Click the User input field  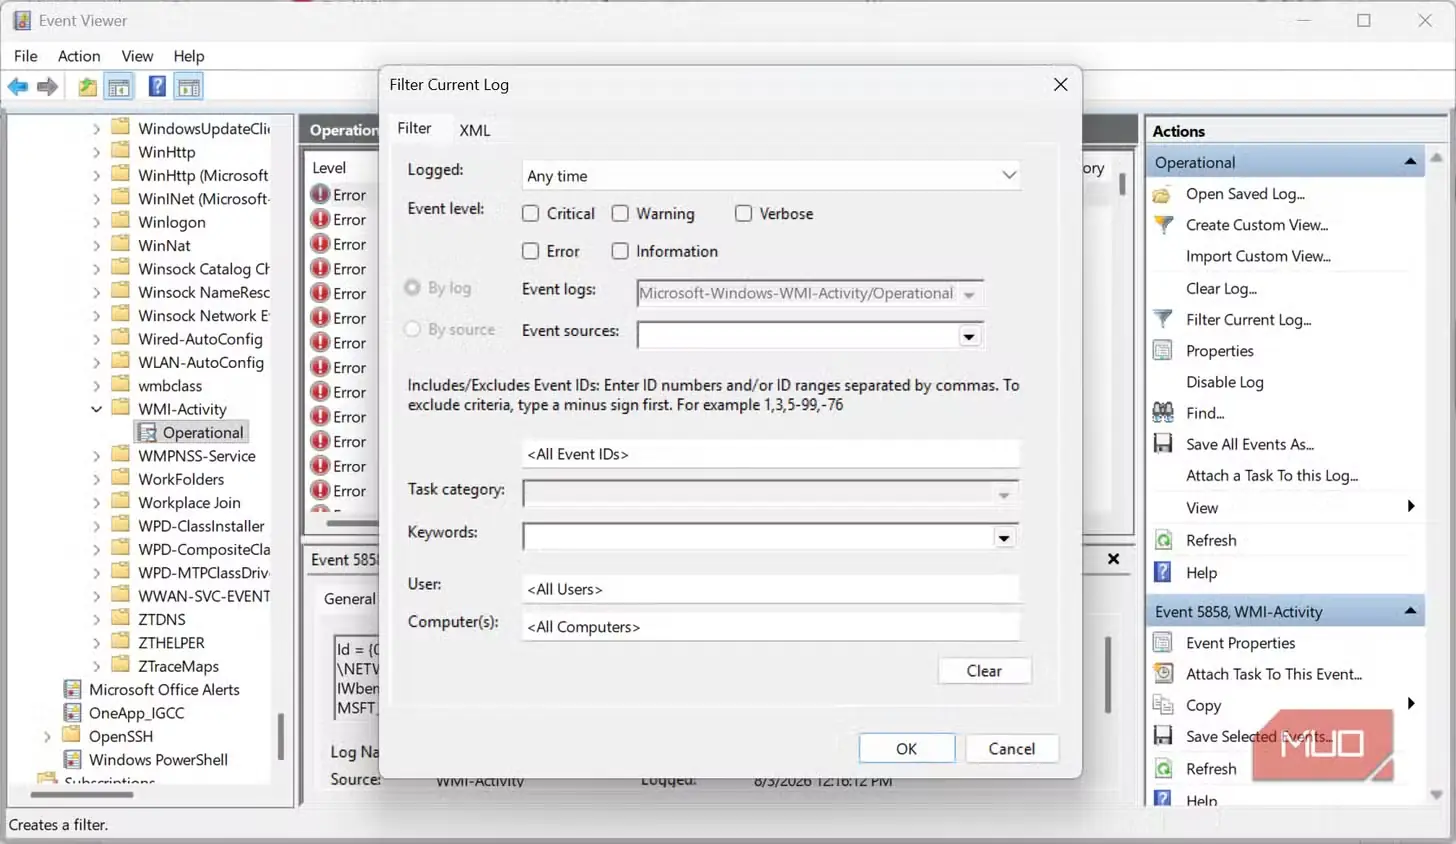771,589
